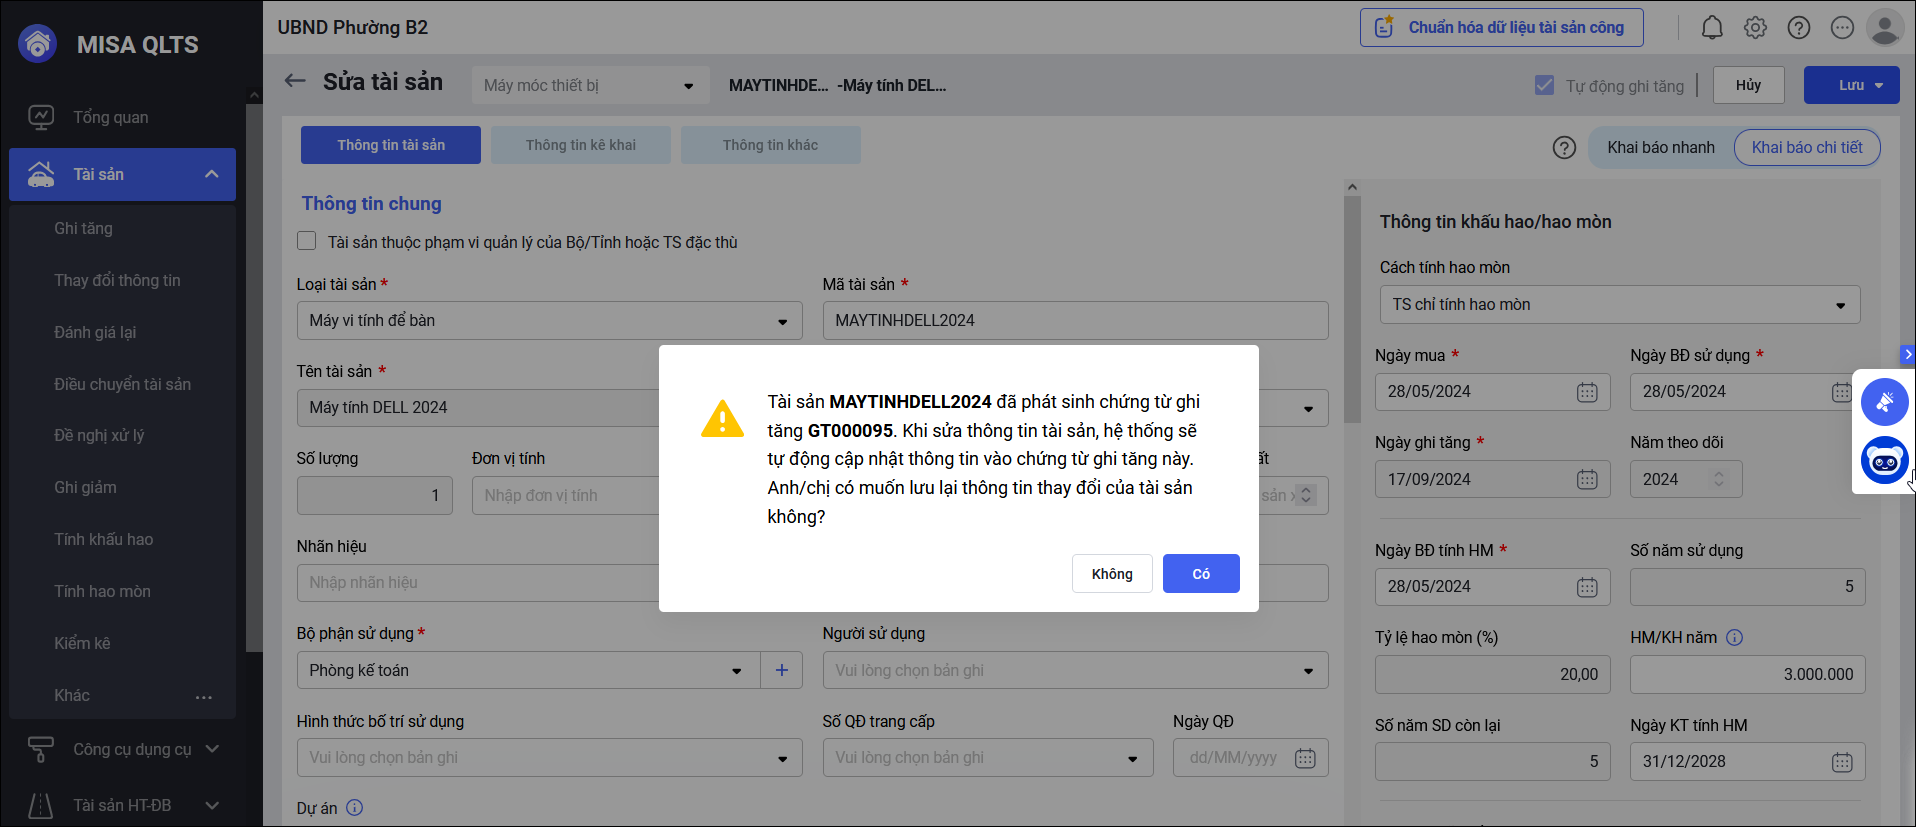Open the Cách tính hao mòn dropdown
The image size is (1916, 827).
(1839, 305)
